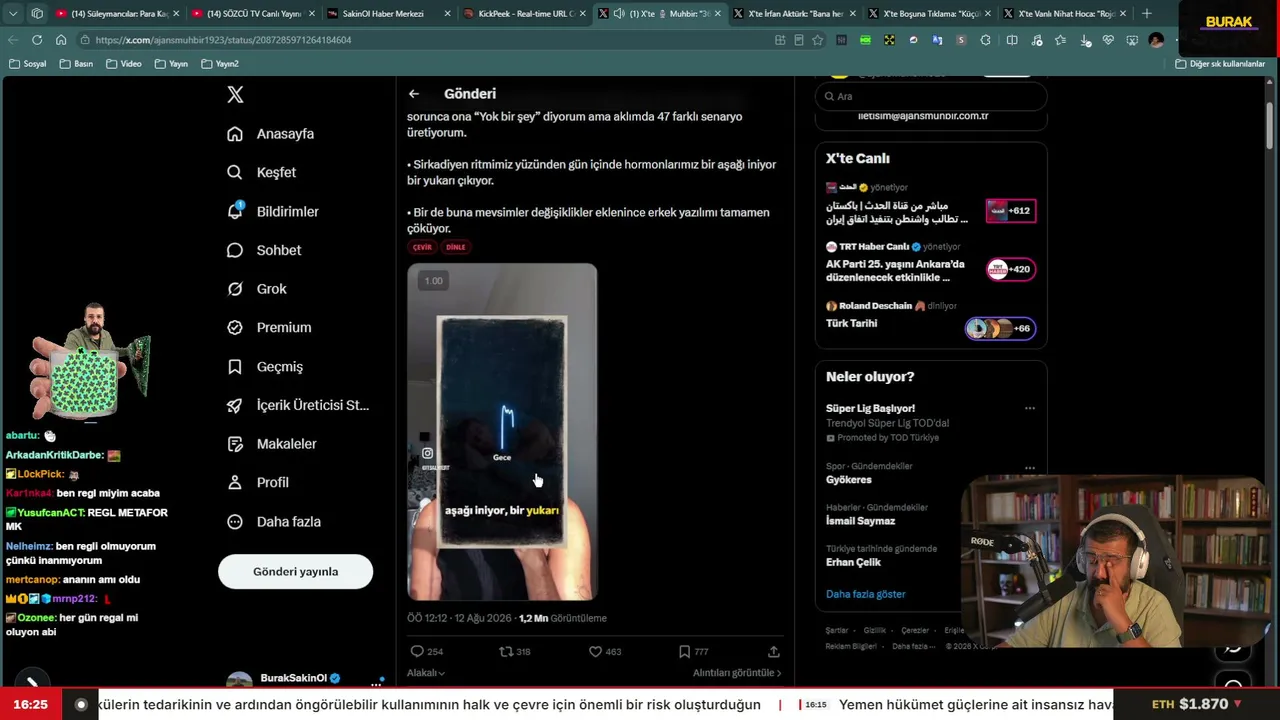Switch to Boşuna Tıklama X tab
This screenshot has height=720, width=1280.
click(x=930, y=14)
